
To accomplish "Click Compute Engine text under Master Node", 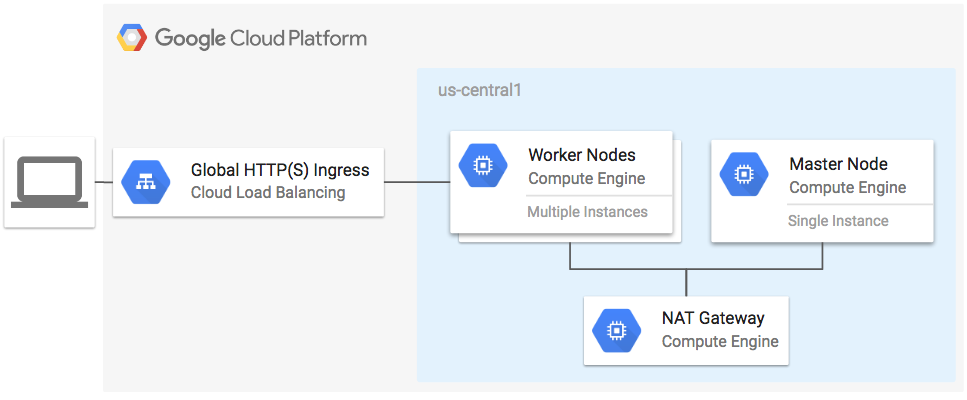I will [x=847, y=188].
